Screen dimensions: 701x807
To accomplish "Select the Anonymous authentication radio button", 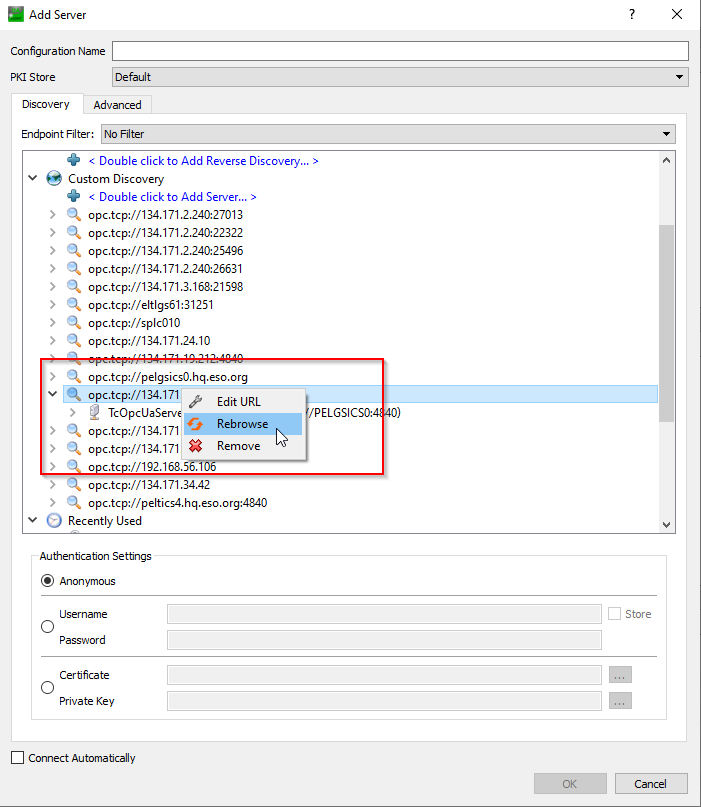I will click(47, 581).
